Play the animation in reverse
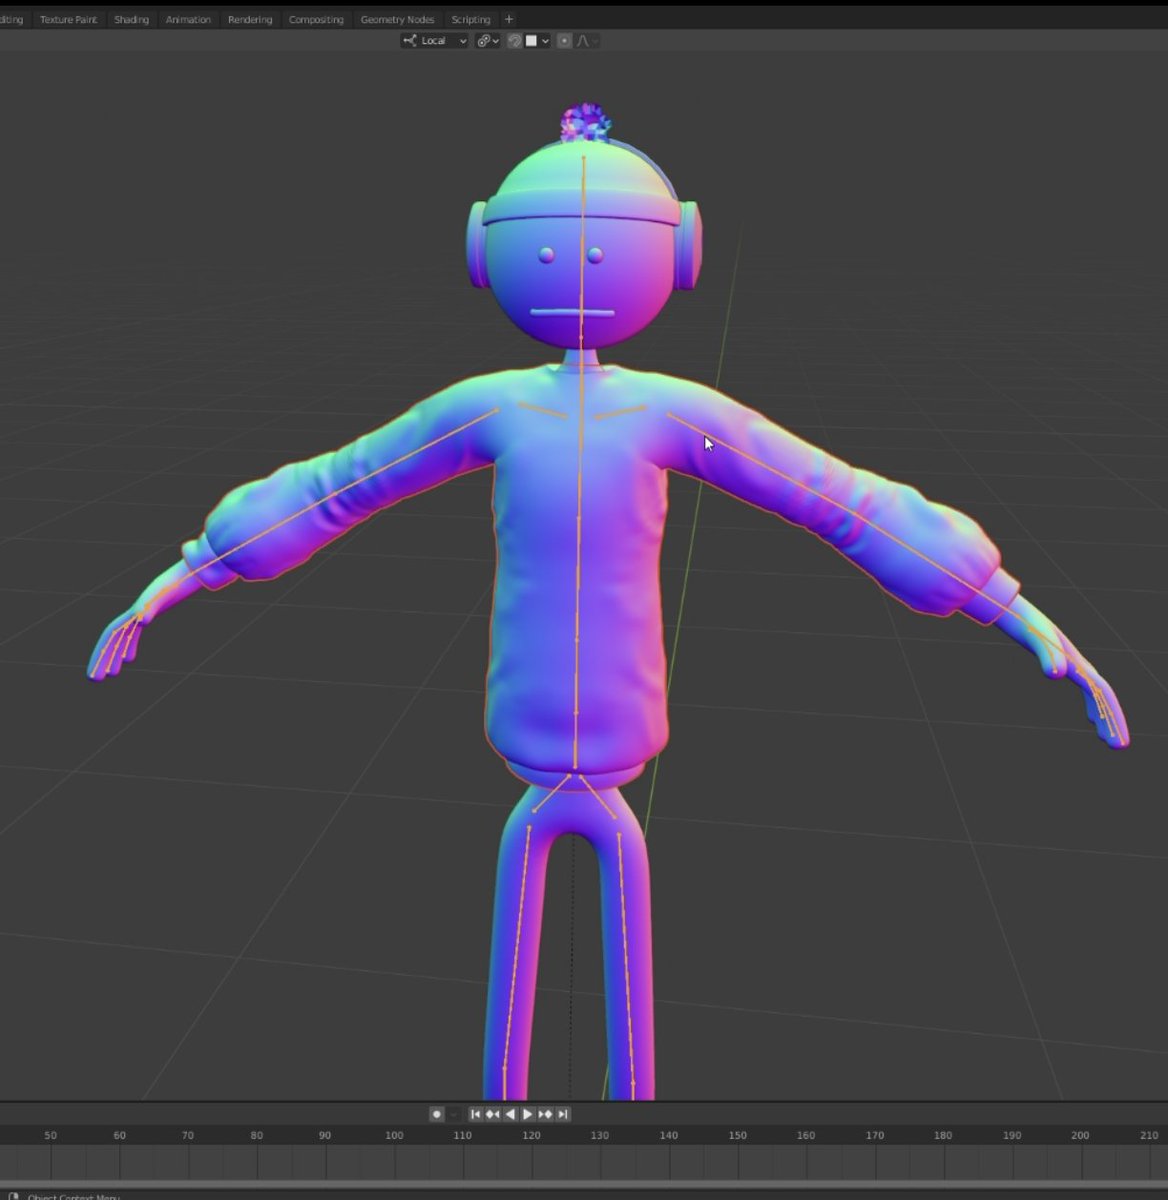 tap(510, 1114)
